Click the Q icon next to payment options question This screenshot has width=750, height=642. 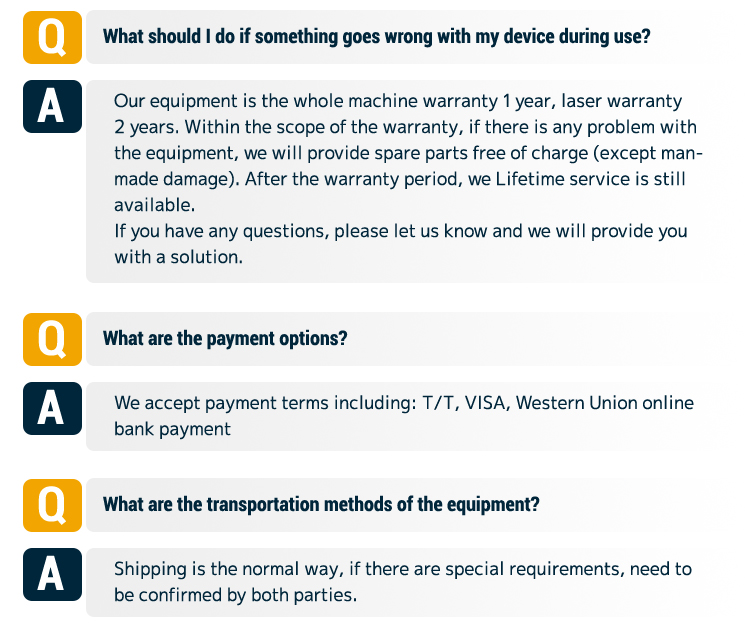52,339
